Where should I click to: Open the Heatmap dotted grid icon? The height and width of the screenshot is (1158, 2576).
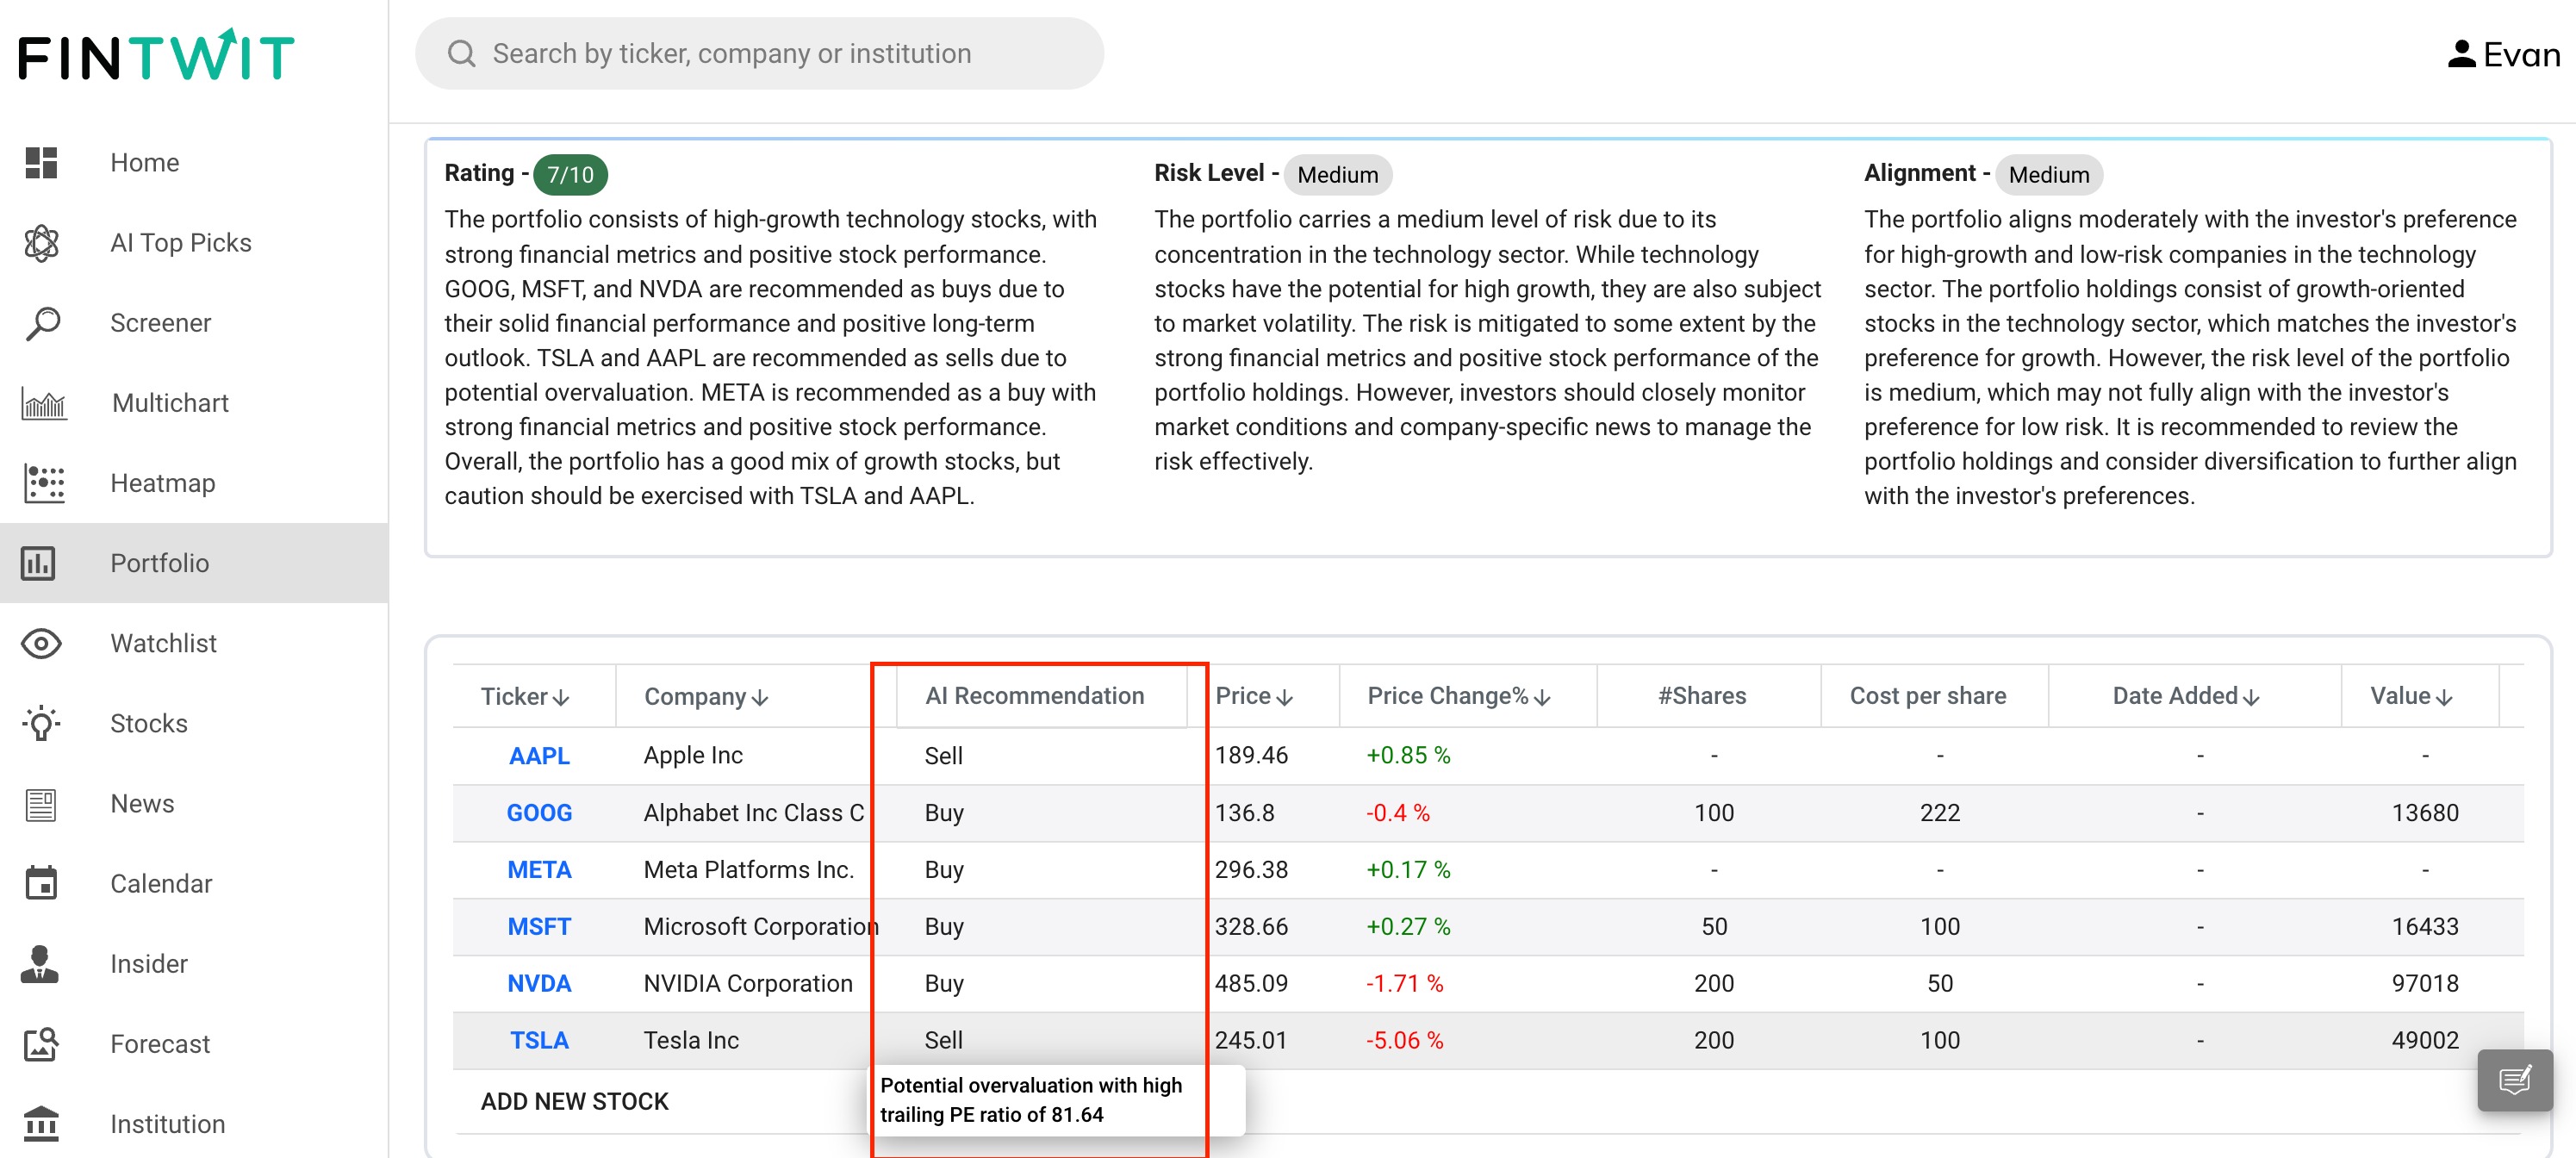(x=43, y=483)
